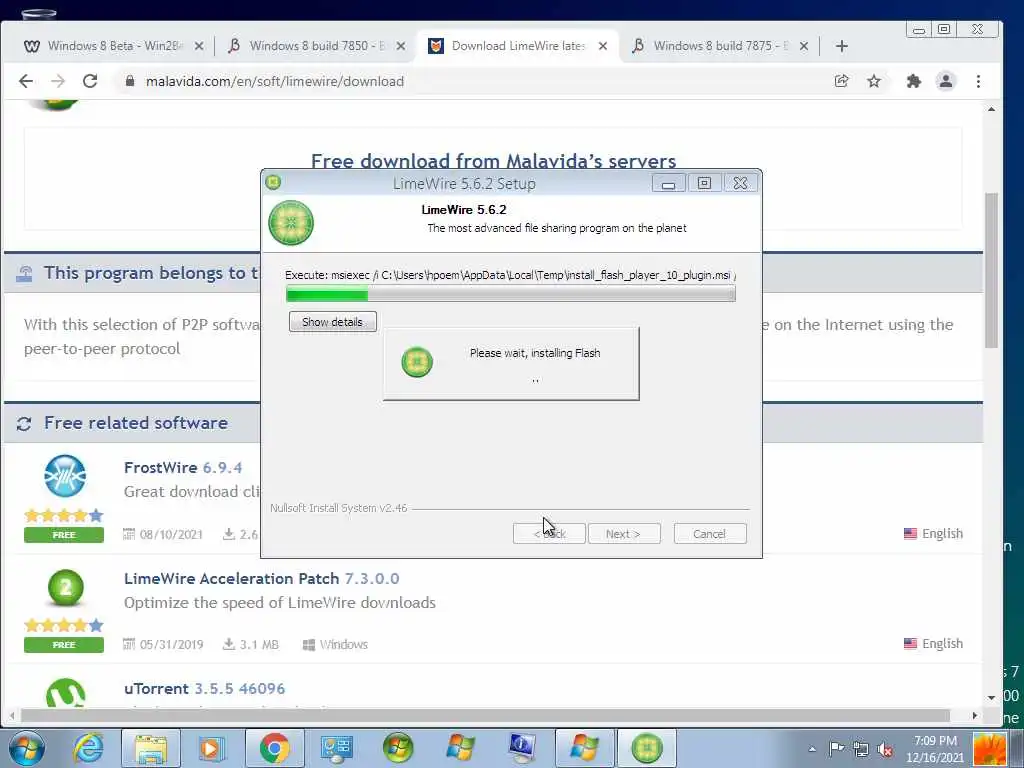Close the Download LimeWire tab
1024x768 pixels.
[x=603, y=46]
